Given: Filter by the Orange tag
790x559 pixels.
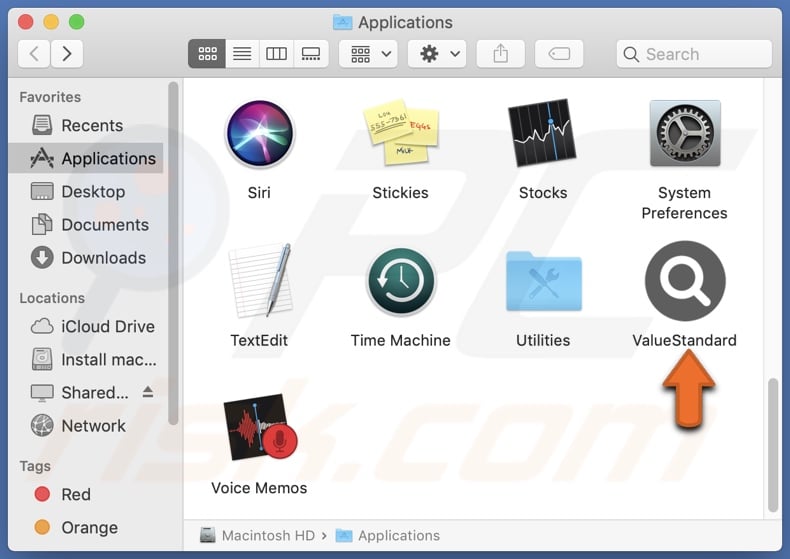Looking at the screenshot, I should tap(86, 527).
